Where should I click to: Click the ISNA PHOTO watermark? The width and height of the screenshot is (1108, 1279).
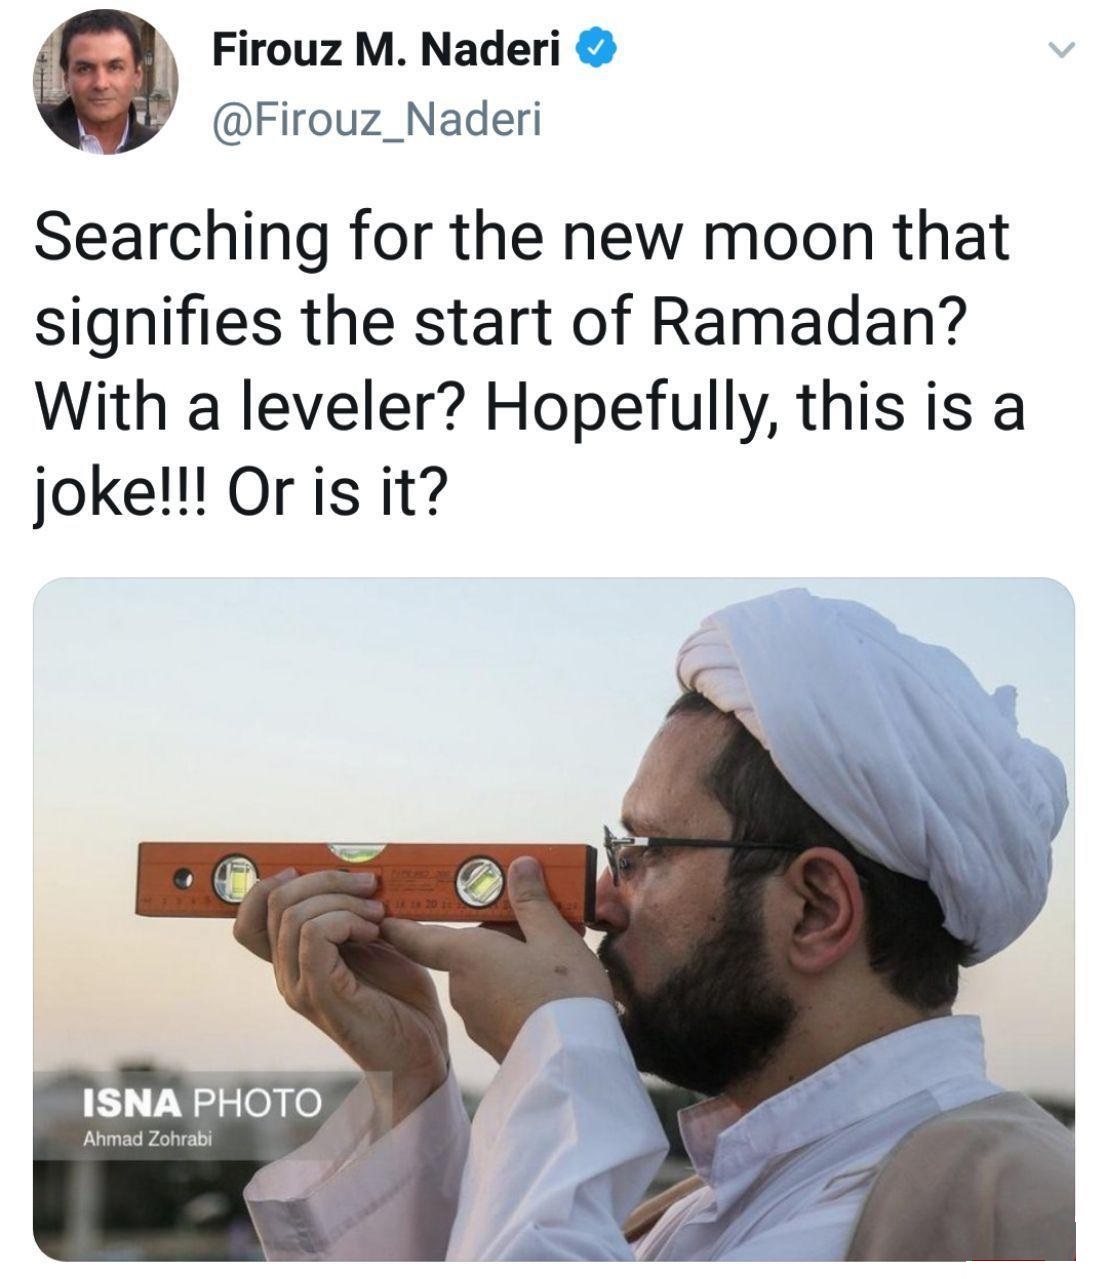click(x=201, y=1102)
